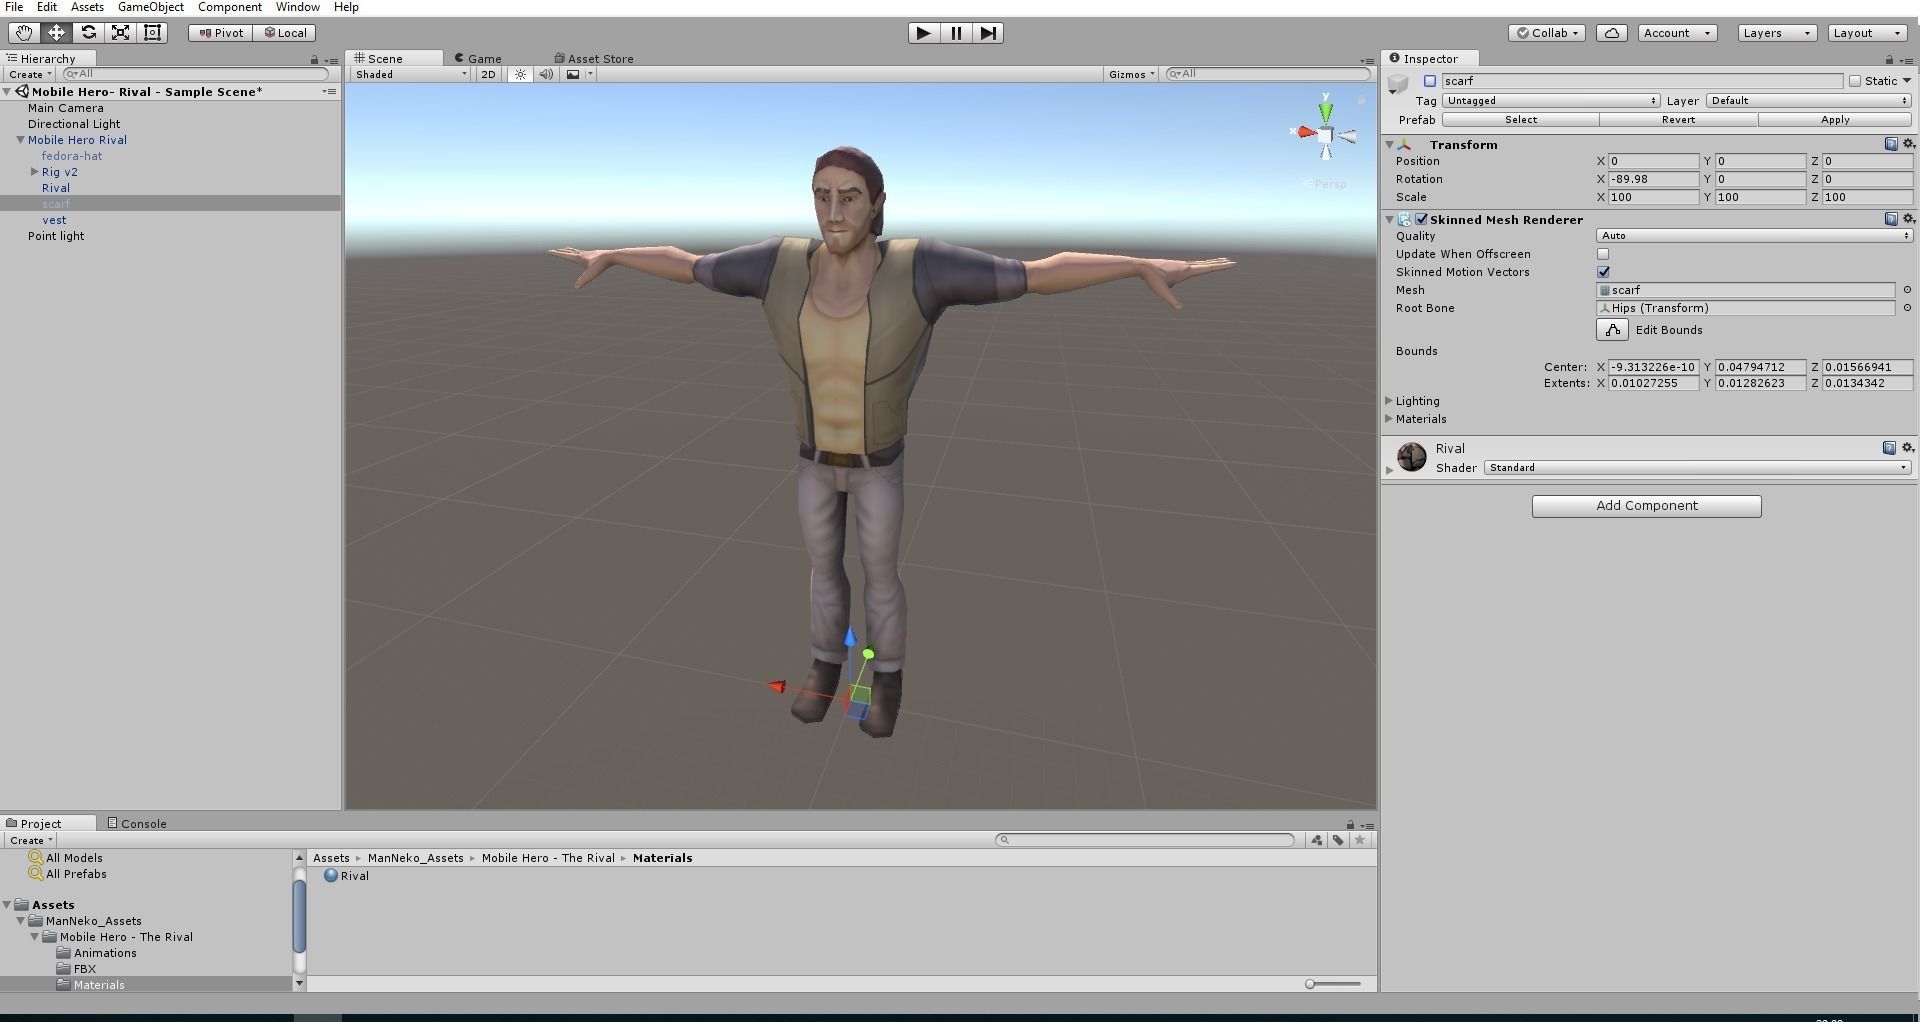Open the Assets menu

[87, 7]
